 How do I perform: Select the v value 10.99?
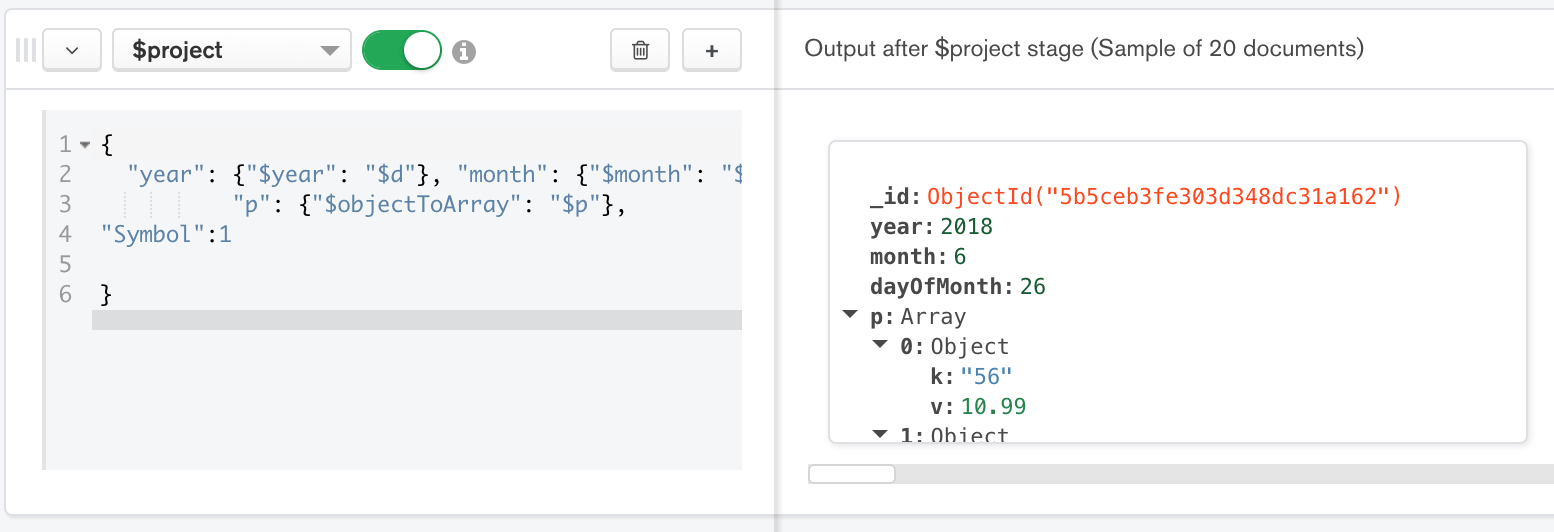(x=993, y=406)
